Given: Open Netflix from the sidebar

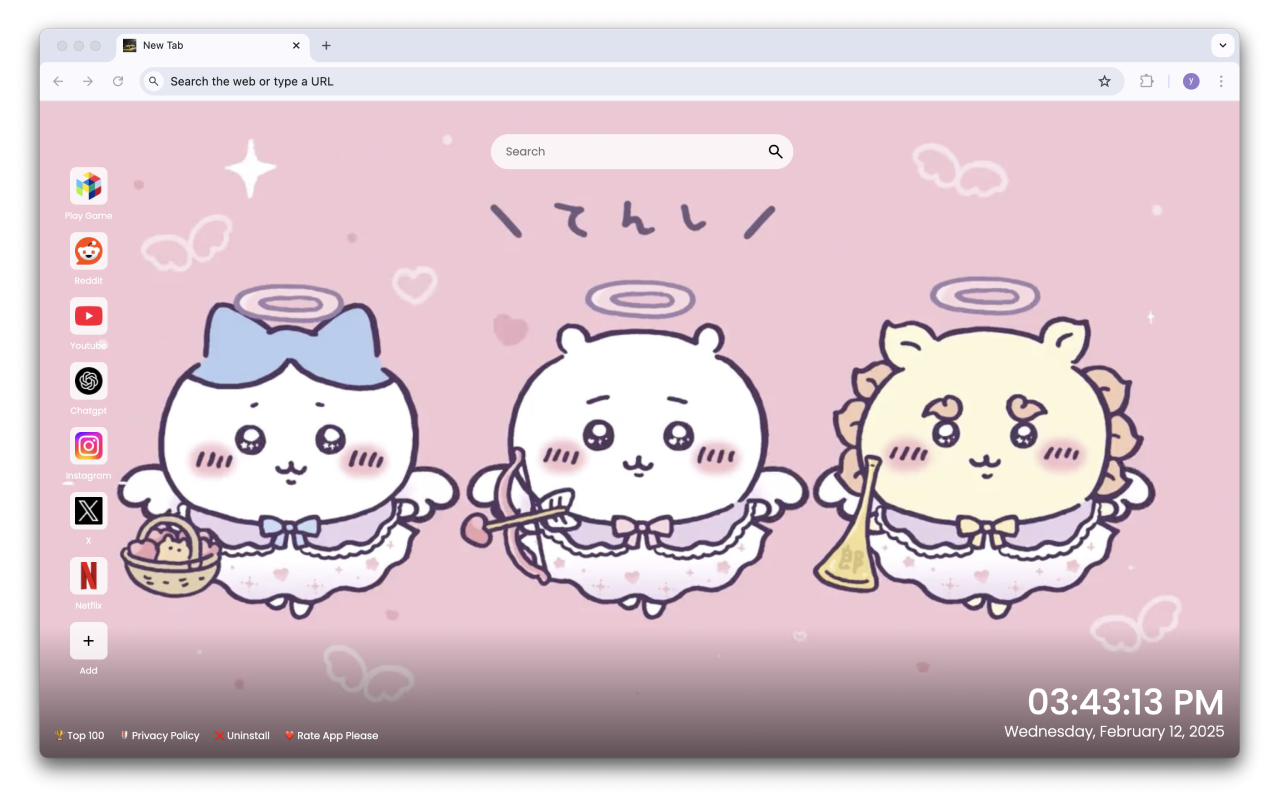Looking at the screenshot, I should (88, 575).
